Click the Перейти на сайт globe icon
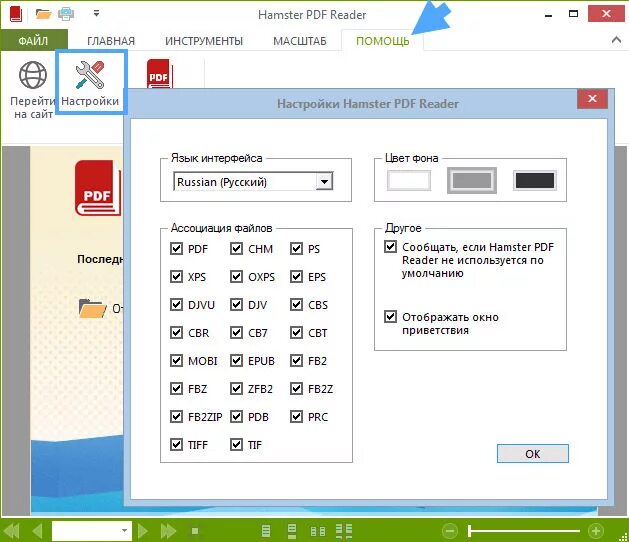629x542 pixels. pos(33,75)
